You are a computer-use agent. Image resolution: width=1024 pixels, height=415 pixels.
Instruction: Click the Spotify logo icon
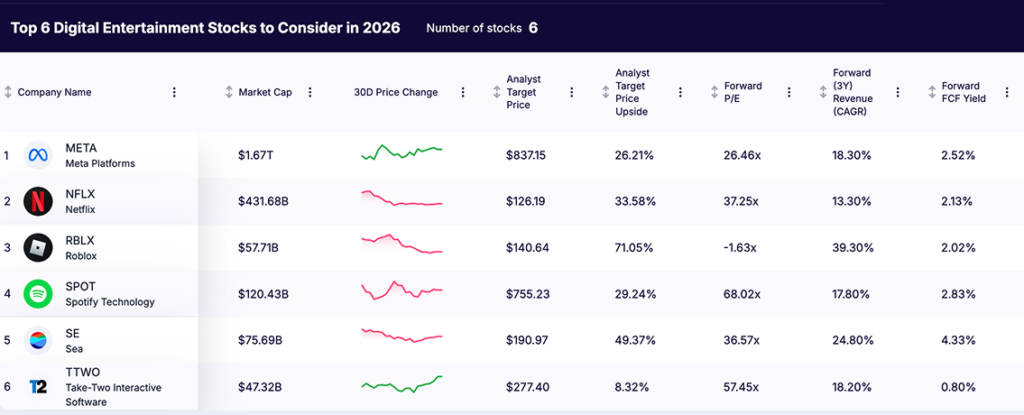point(38,294)
